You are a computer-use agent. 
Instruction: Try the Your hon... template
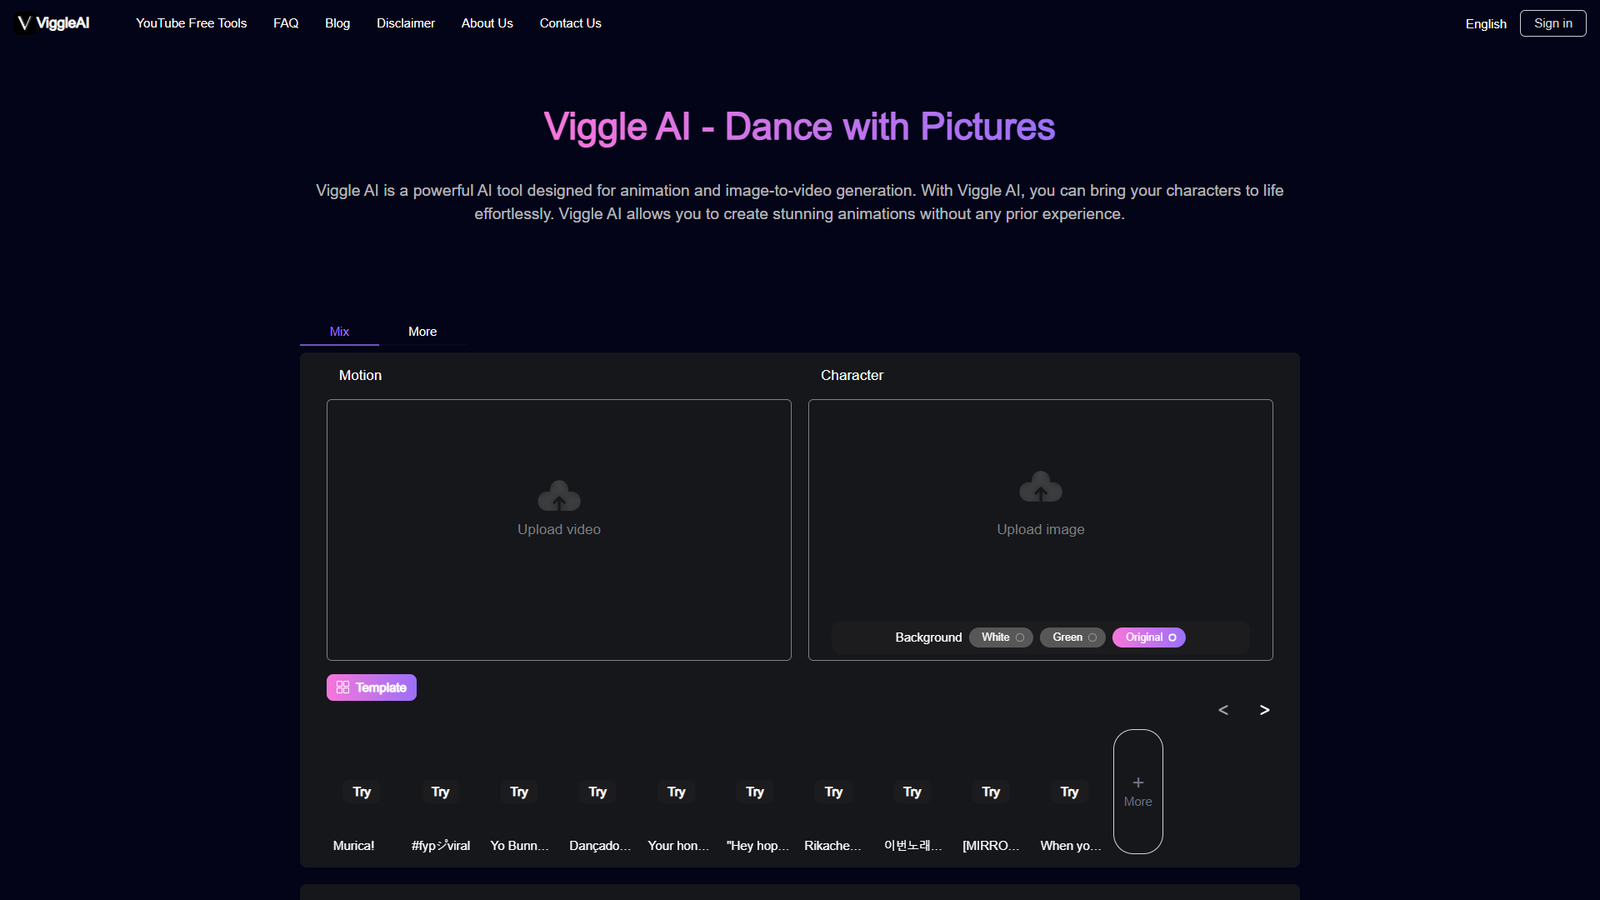tap(677, 792)
